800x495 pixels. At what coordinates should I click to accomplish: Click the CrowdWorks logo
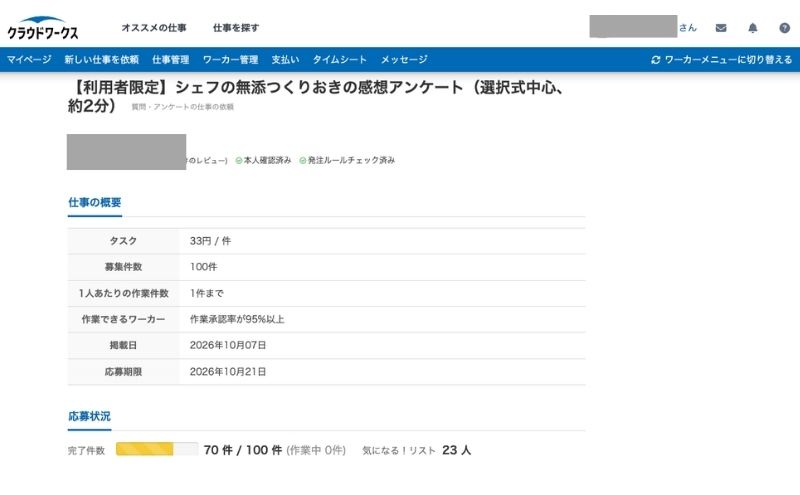click(43, 28)
